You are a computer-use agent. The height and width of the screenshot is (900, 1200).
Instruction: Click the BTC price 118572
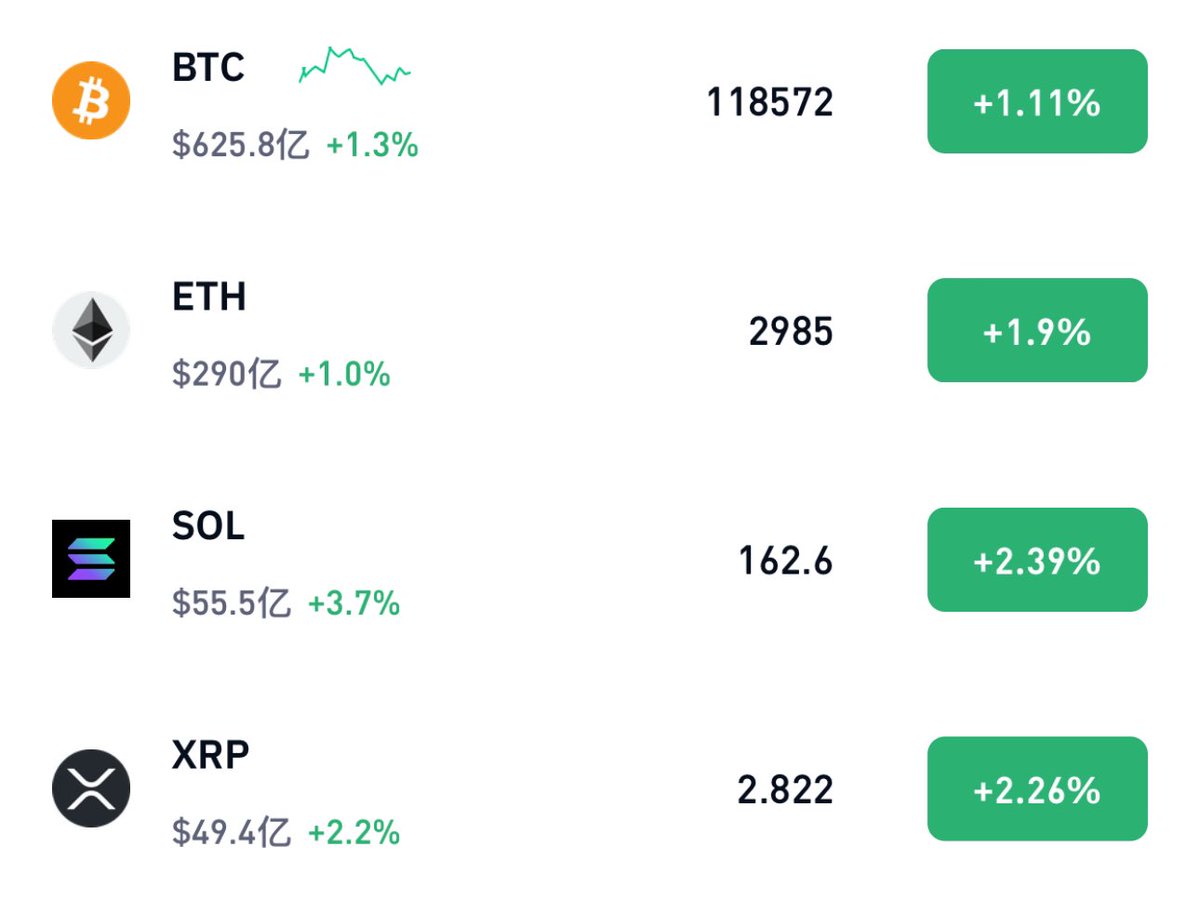click(x=770, y=102)
